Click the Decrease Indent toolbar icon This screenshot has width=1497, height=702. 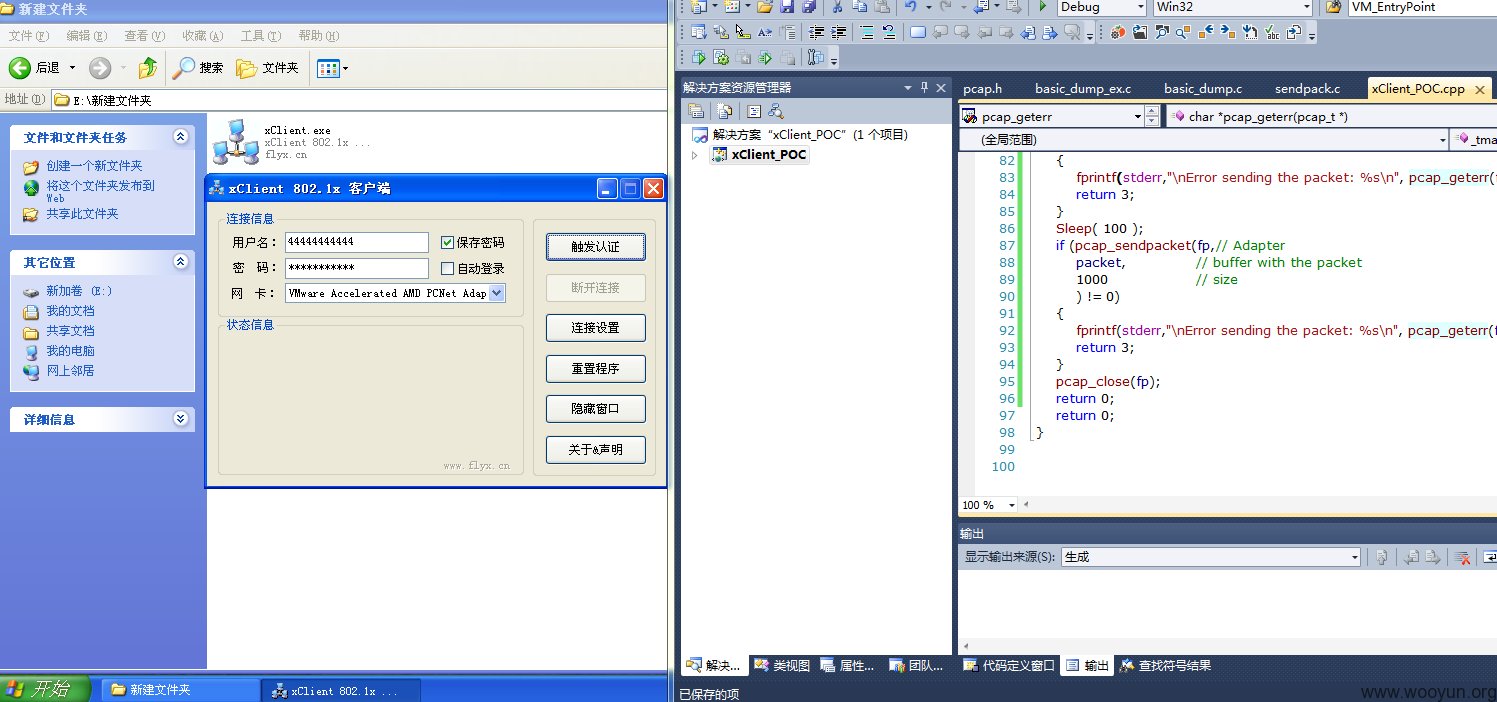pyautogui.click(x=816, y=32)
